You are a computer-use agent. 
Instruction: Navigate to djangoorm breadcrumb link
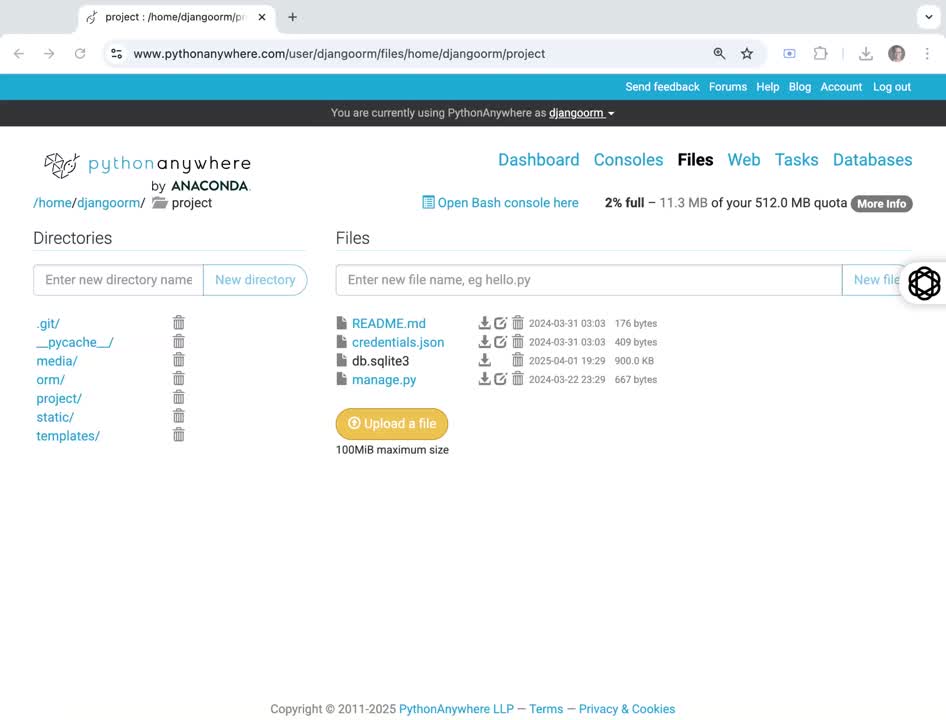pos(109,203)
